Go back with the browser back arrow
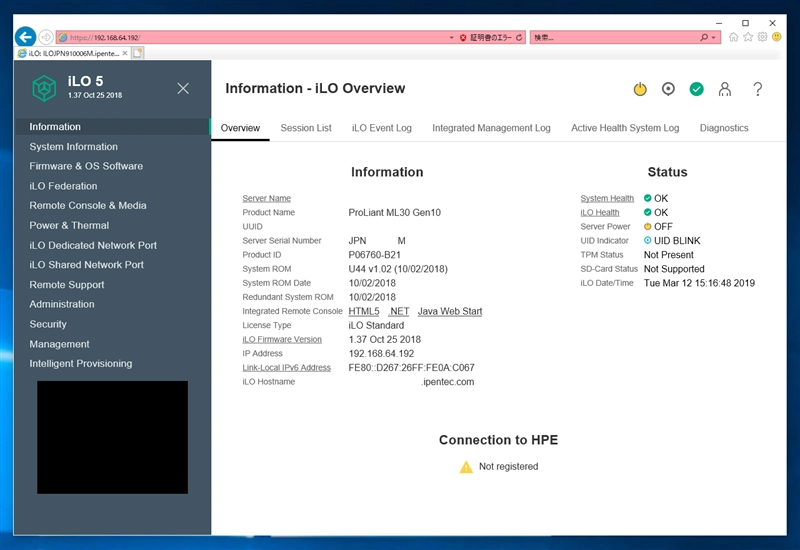The width and height of the screenshot is (800, 550). [26, 37]
